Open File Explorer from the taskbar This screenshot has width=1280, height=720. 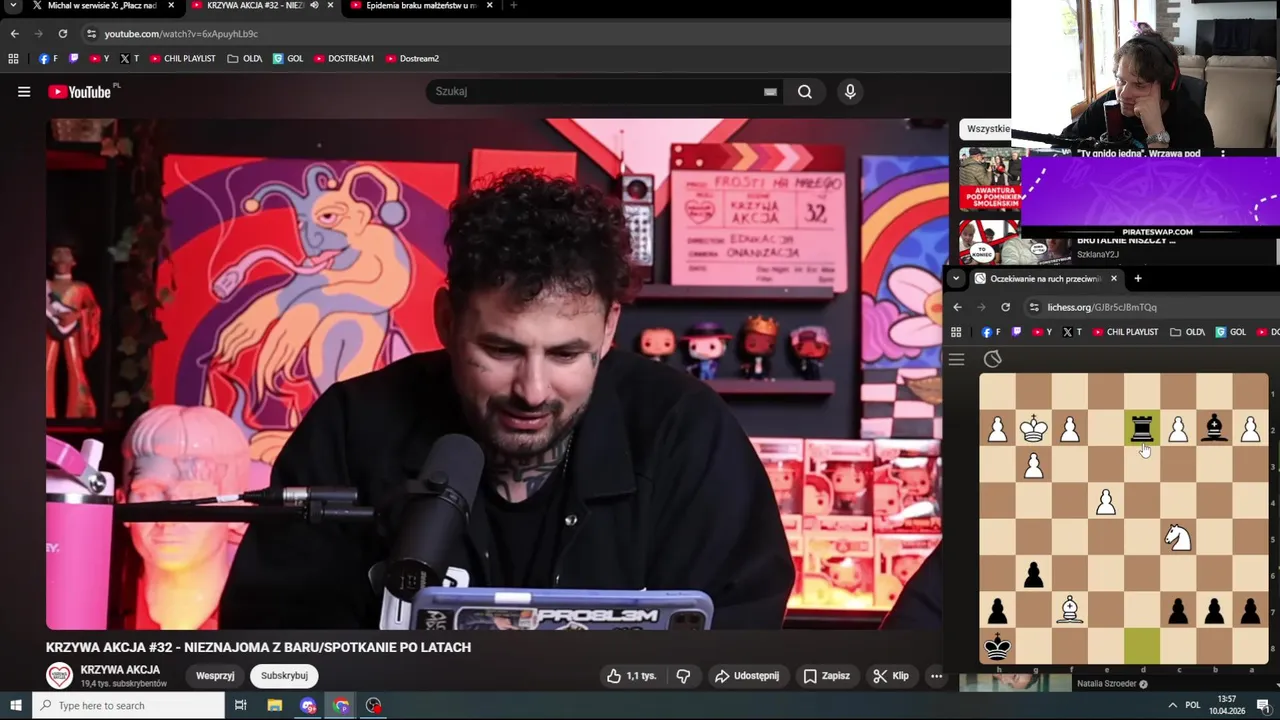[275, 706]
